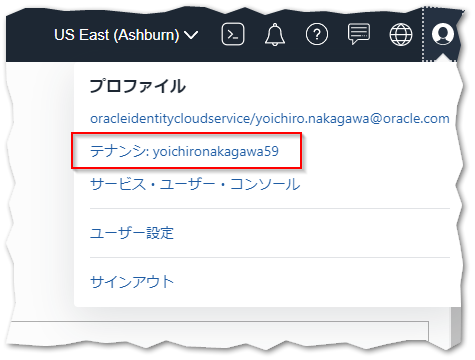Choose サインアウト to sign out

[x=132, y=282]
